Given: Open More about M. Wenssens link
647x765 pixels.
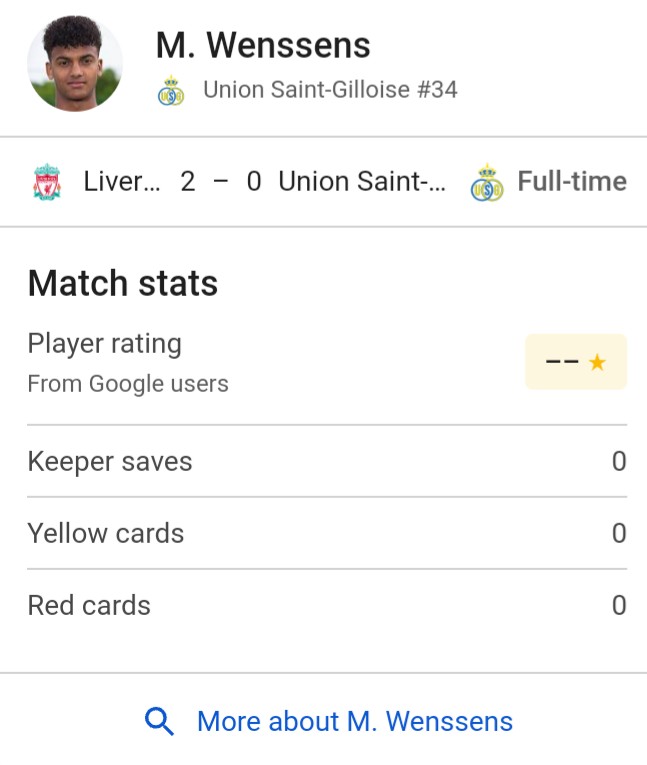Looking at the screenshot, I should [355, 721].
